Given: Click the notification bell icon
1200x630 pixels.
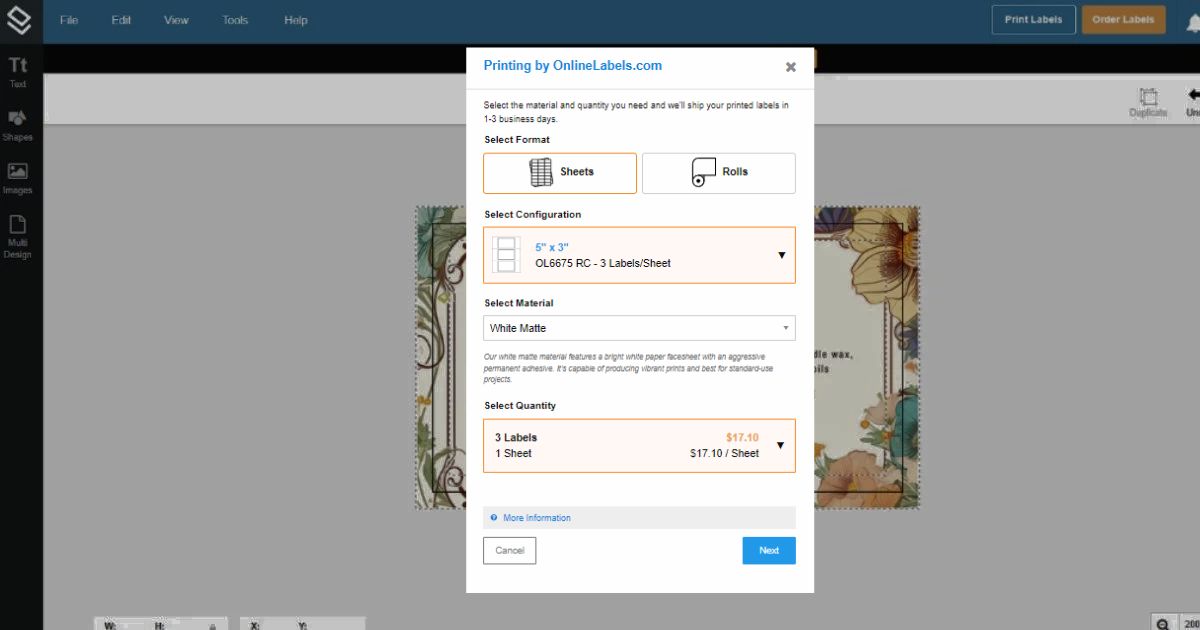Looking at the screenshot, I should [1192, 21].
